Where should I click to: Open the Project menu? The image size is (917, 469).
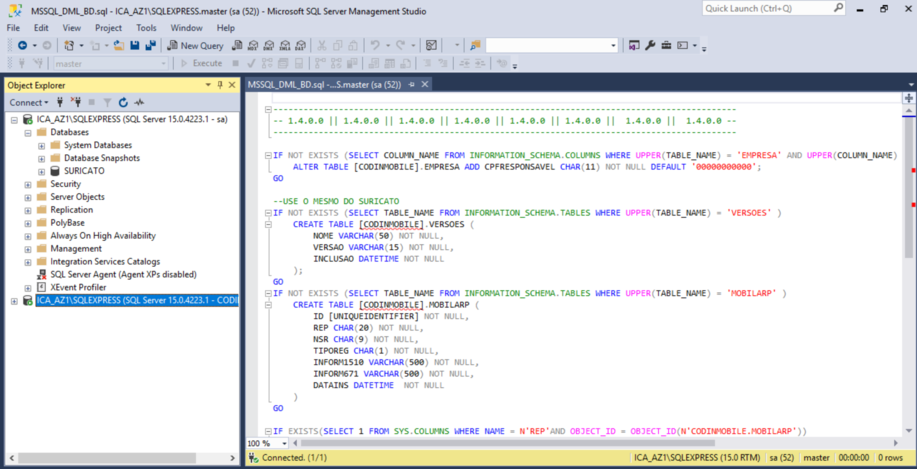109,27
